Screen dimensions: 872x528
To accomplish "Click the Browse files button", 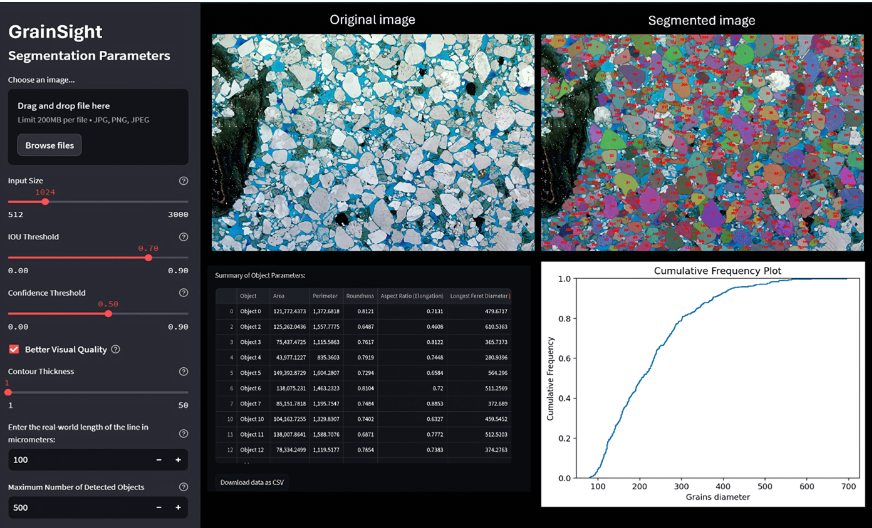I will pos(50,145).
